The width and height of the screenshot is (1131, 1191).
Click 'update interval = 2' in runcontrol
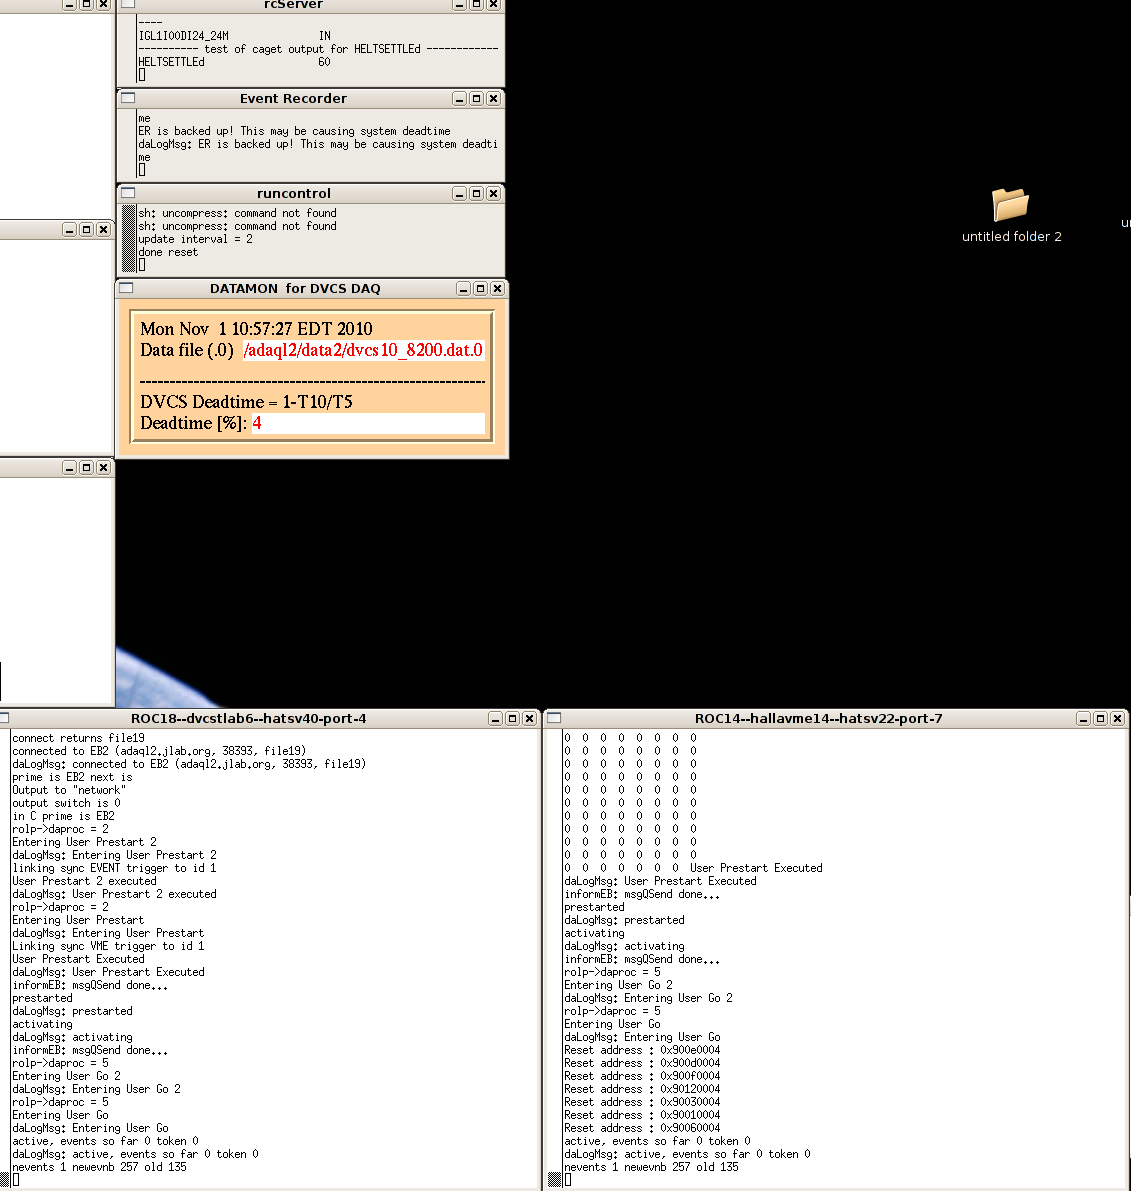click(x=195, y=239)
